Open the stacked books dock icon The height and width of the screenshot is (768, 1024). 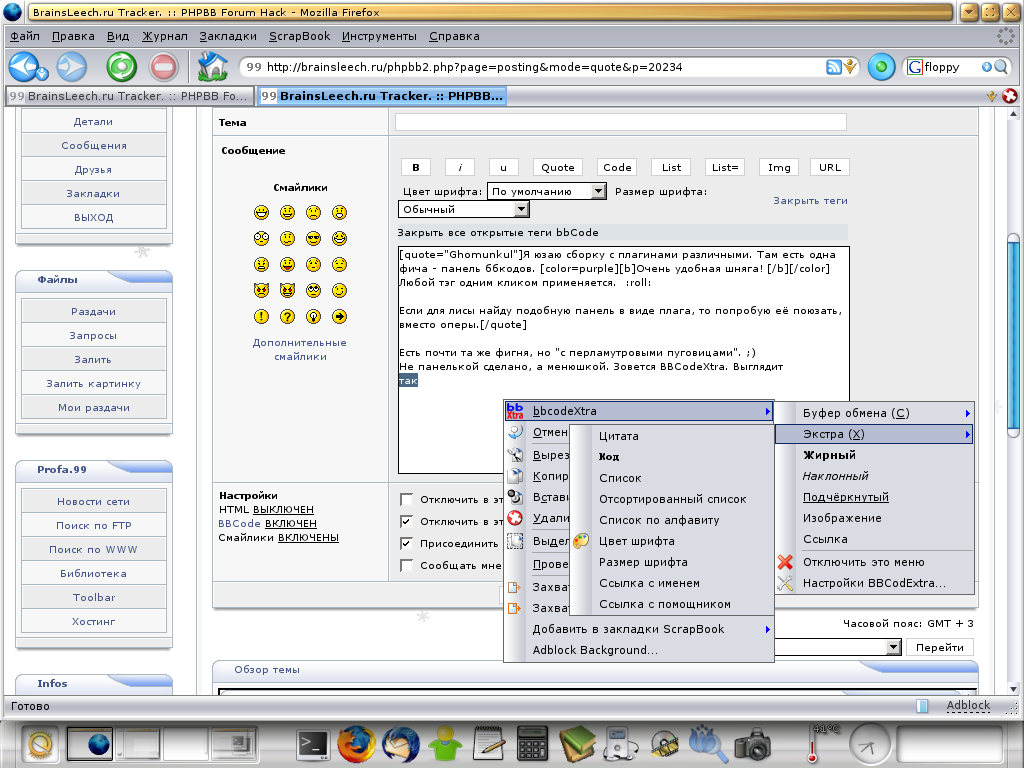(577, 744)
